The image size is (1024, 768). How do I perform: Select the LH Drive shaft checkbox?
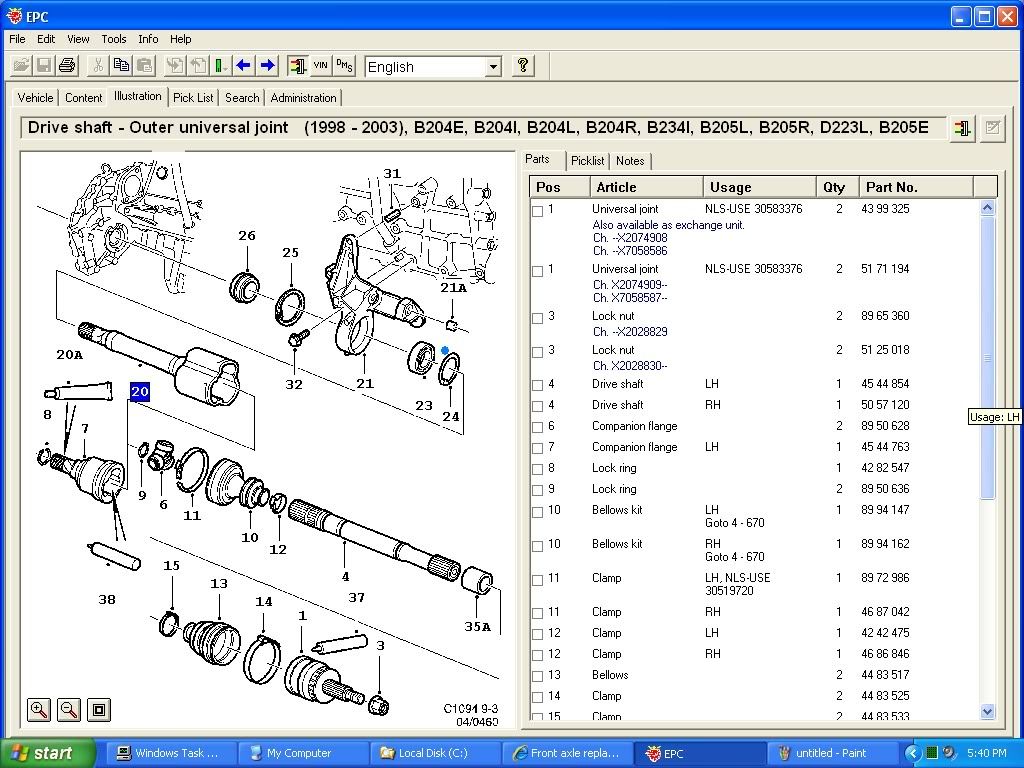(537, 384)
